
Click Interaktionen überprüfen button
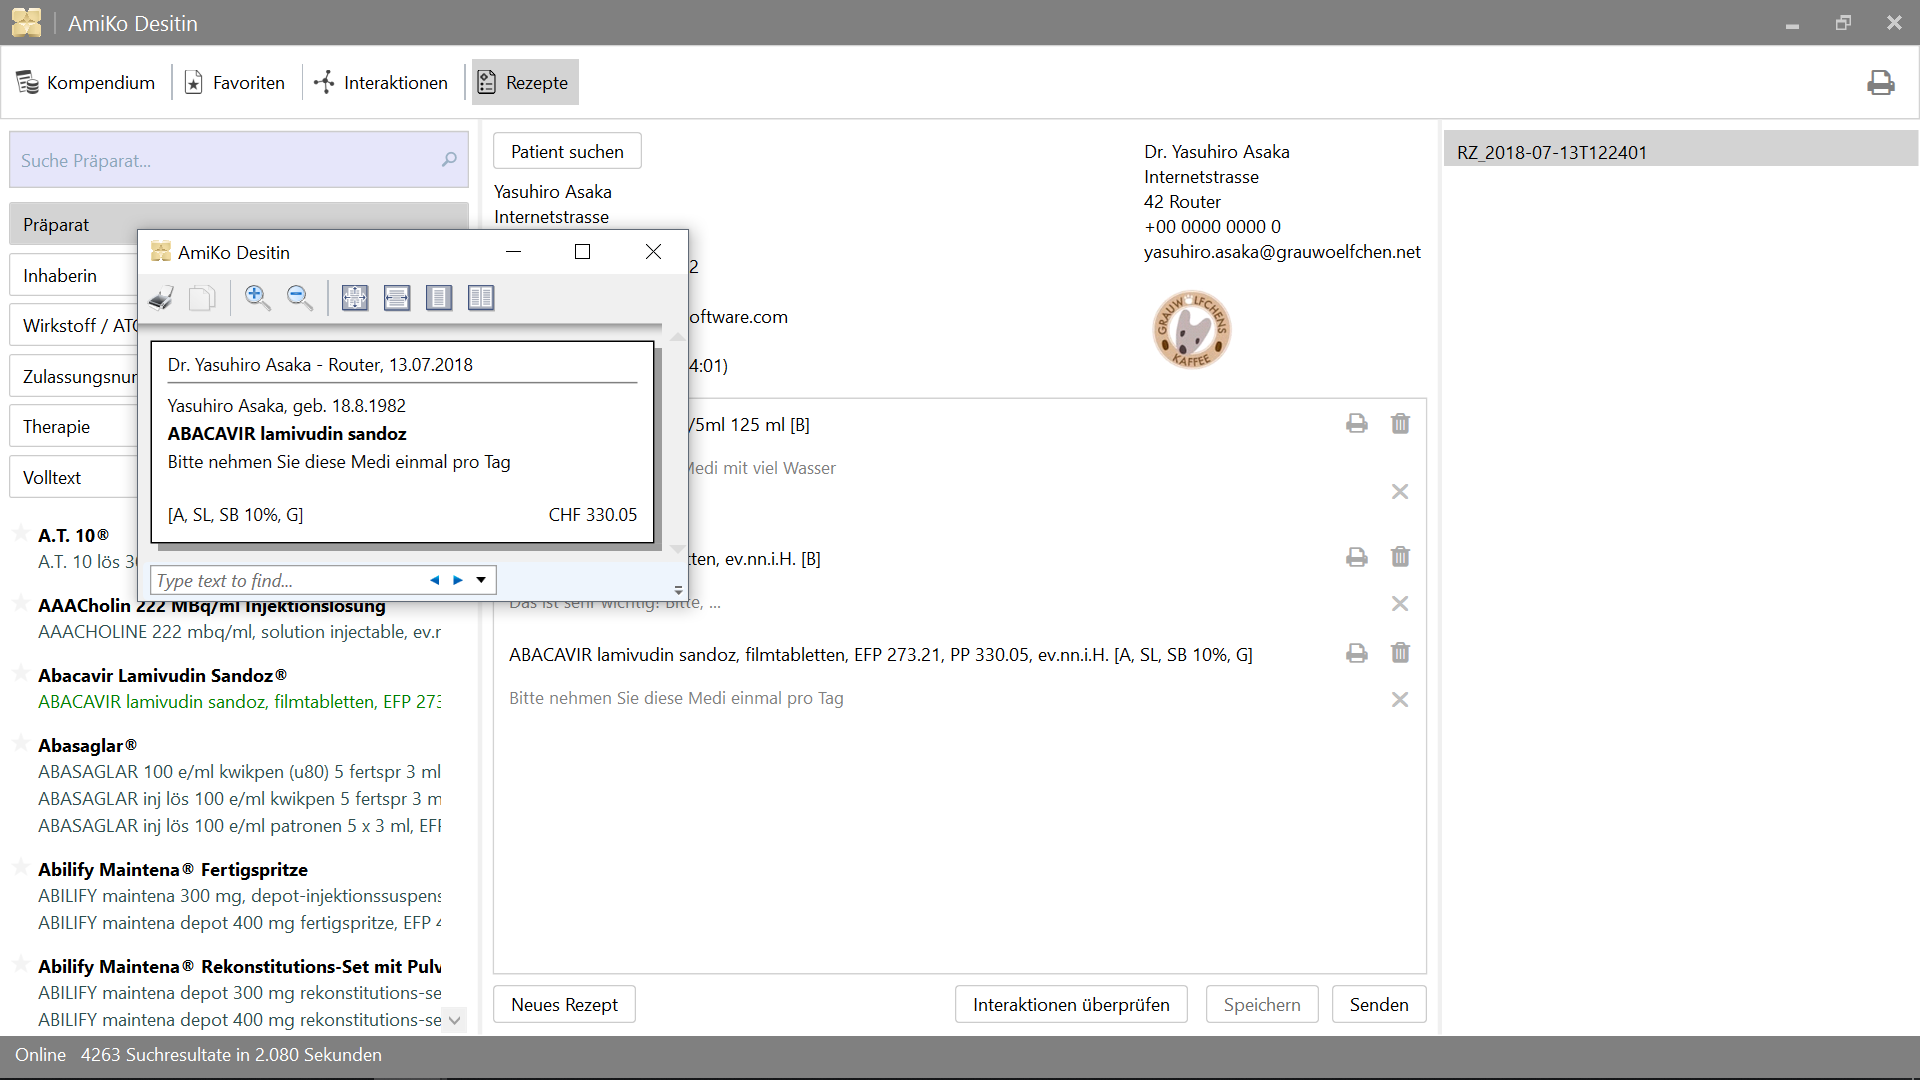tap(1070, 1004)
